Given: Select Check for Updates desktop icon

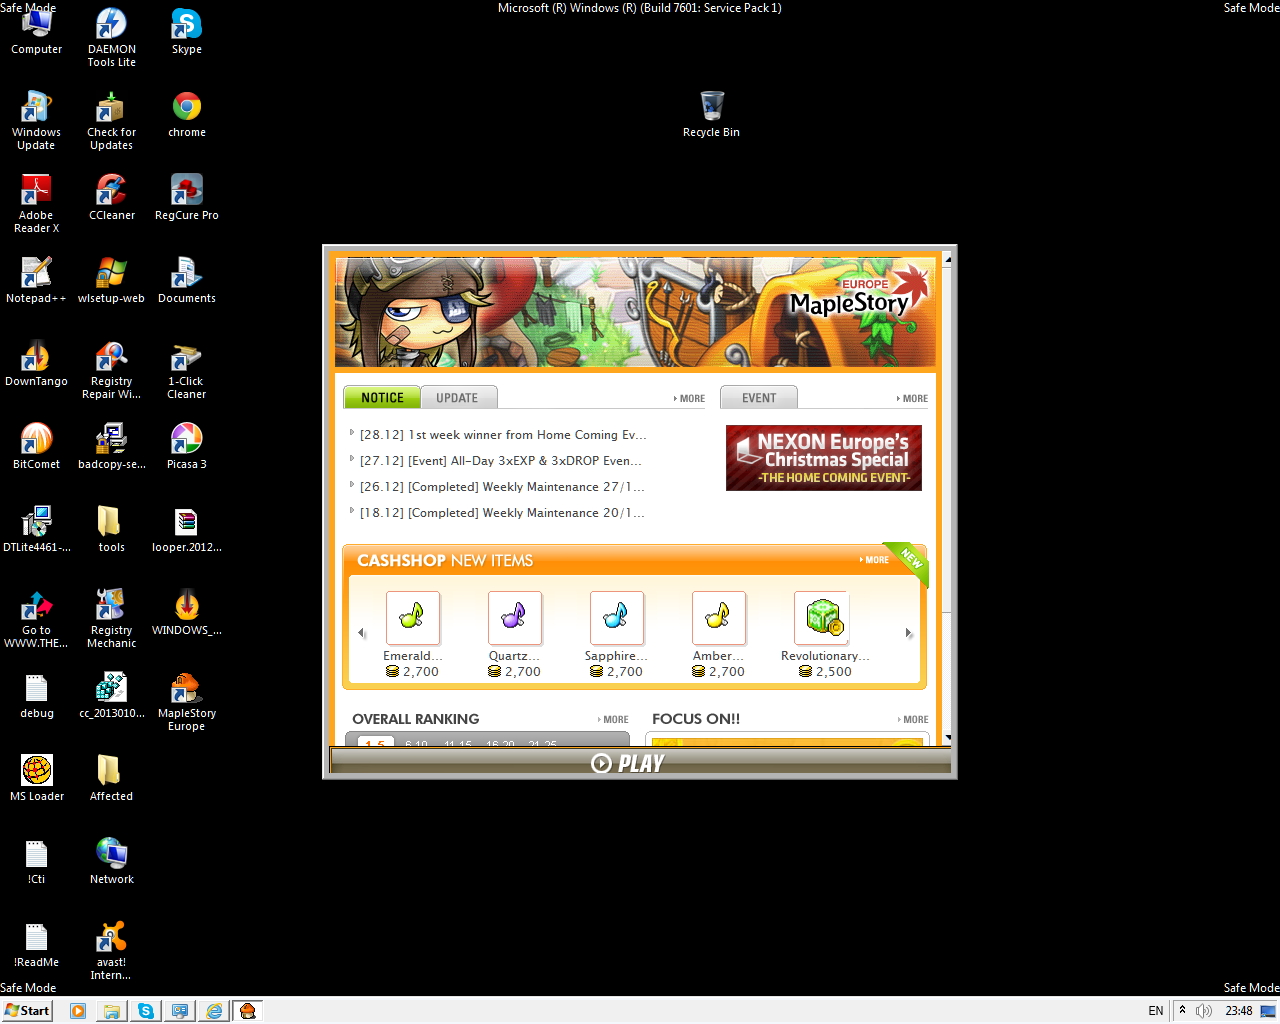Looking at the screenshot, I should pos(111,121).
